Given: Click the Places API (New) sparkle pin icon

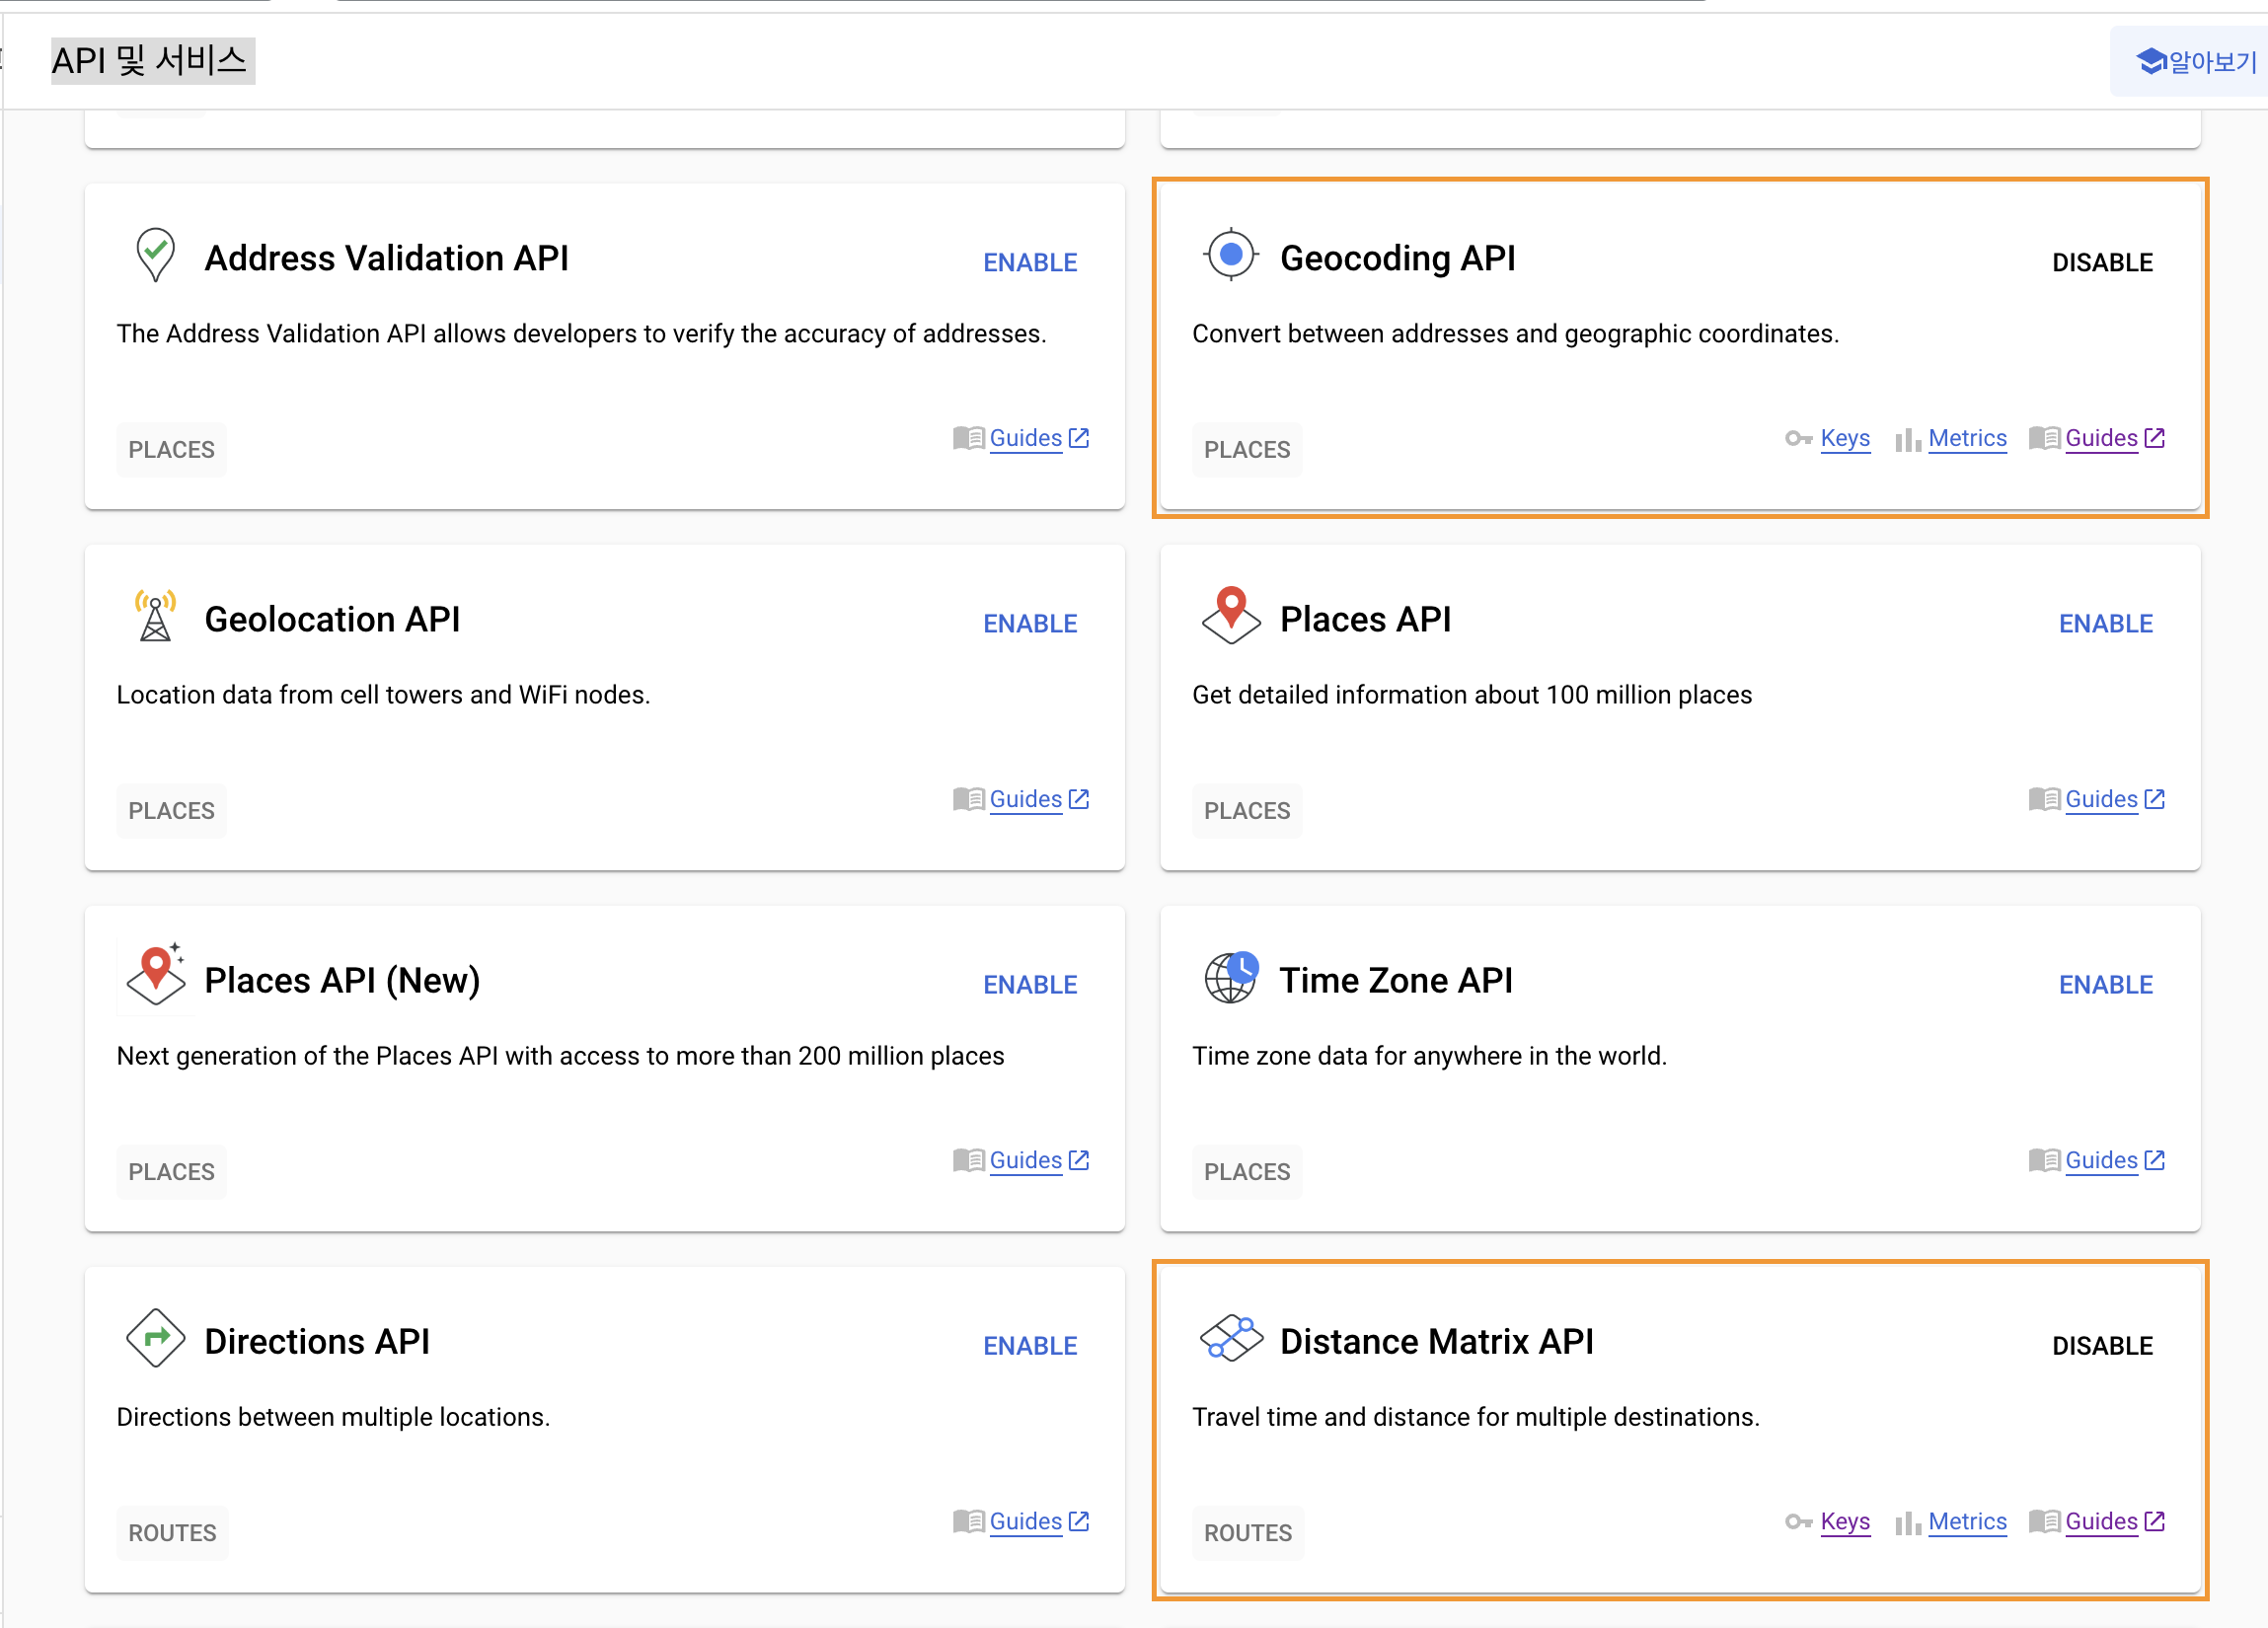Looking at the screenshot, I should pyautogui.click(x=156, y=976).
